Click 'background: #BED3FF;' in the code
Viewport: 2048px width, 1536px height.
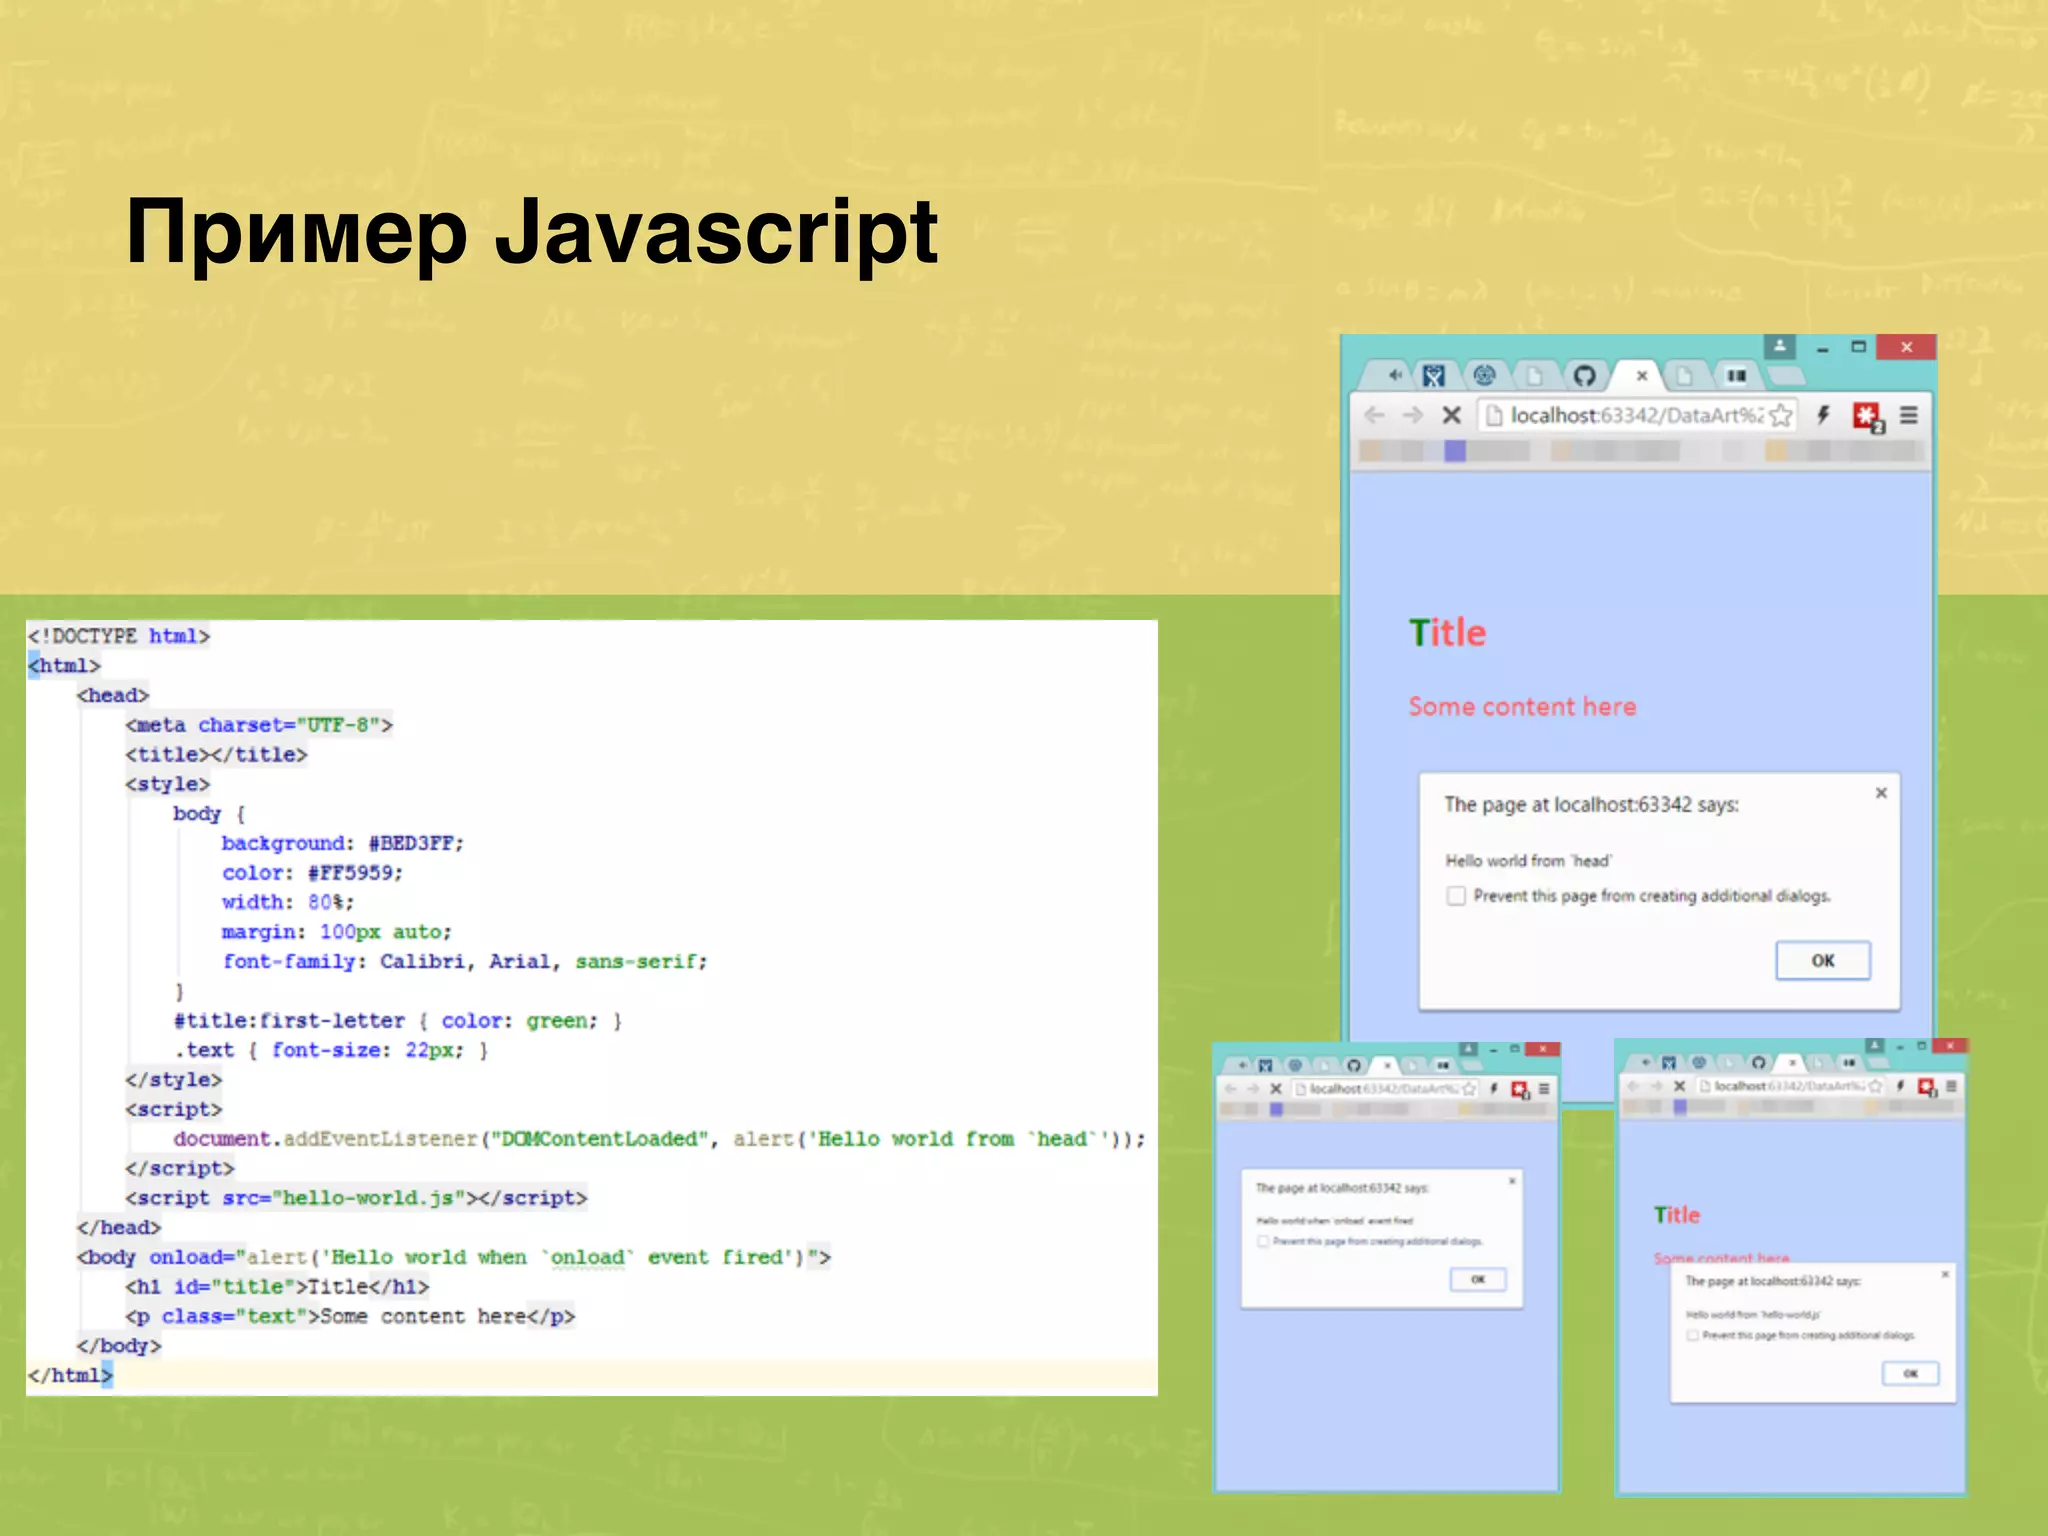tap(343, 843)
